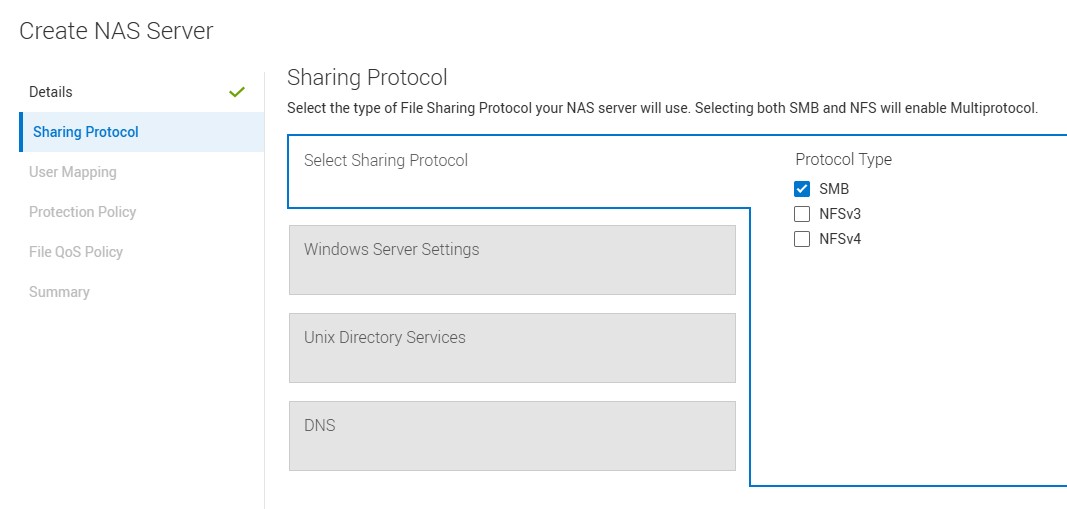Click the Sharing Protocol page heading
Screen dimensions: 1067x509
coord(367,77)
